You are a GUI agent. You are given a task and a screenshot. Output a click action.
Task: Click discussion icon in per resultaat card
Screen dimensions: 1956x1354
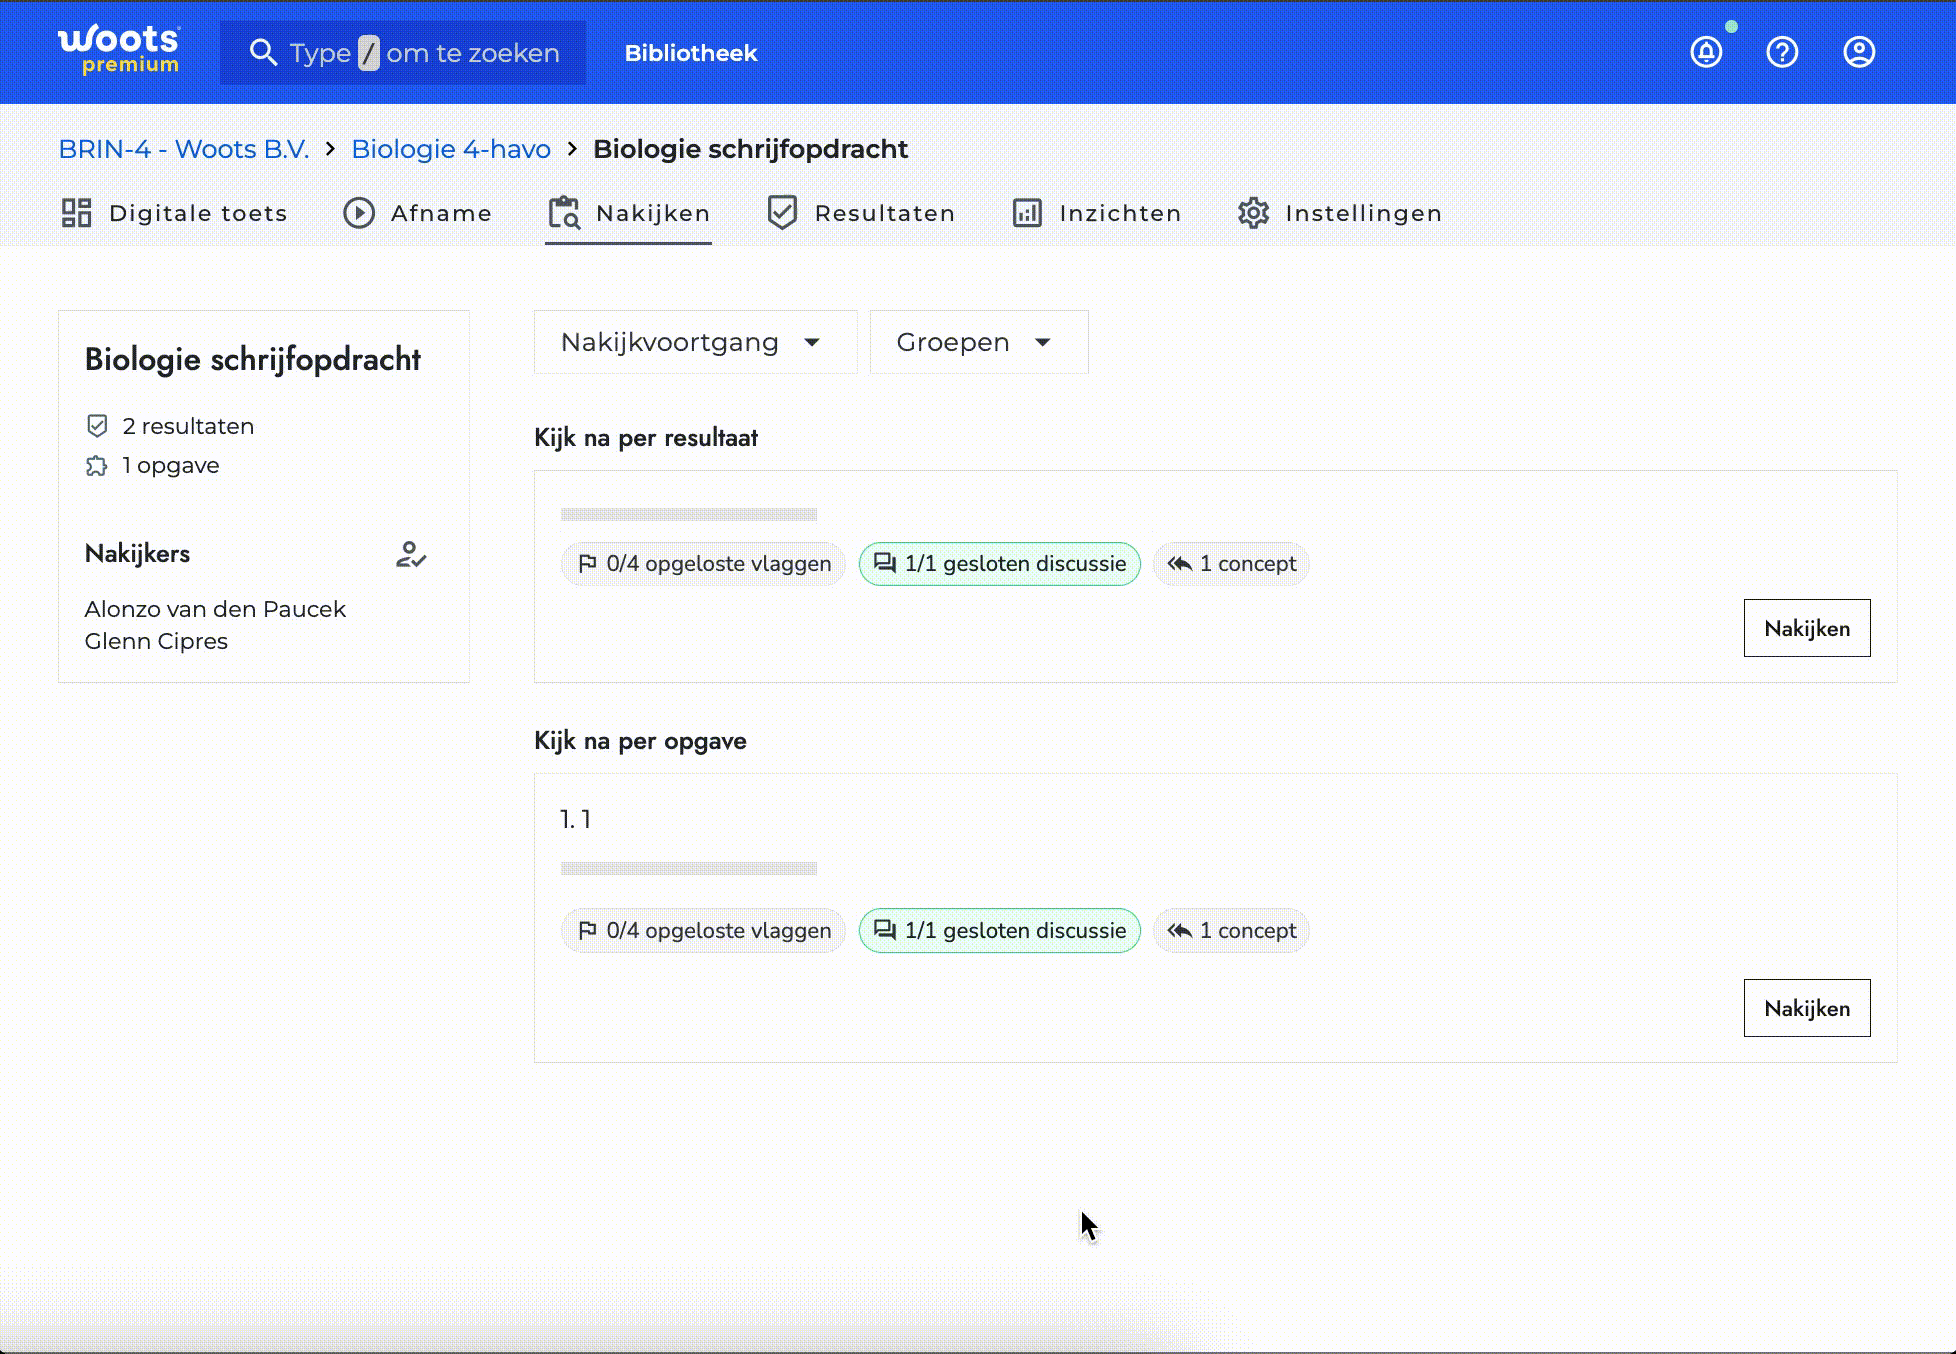click(x=885, y=563)
